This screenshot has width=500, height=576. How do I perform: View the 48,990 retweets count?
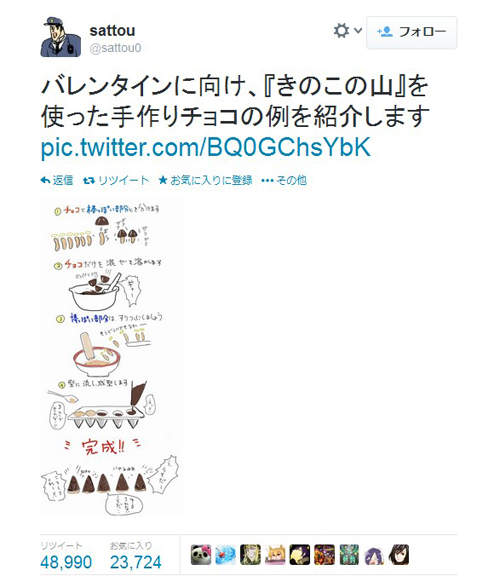66,562
